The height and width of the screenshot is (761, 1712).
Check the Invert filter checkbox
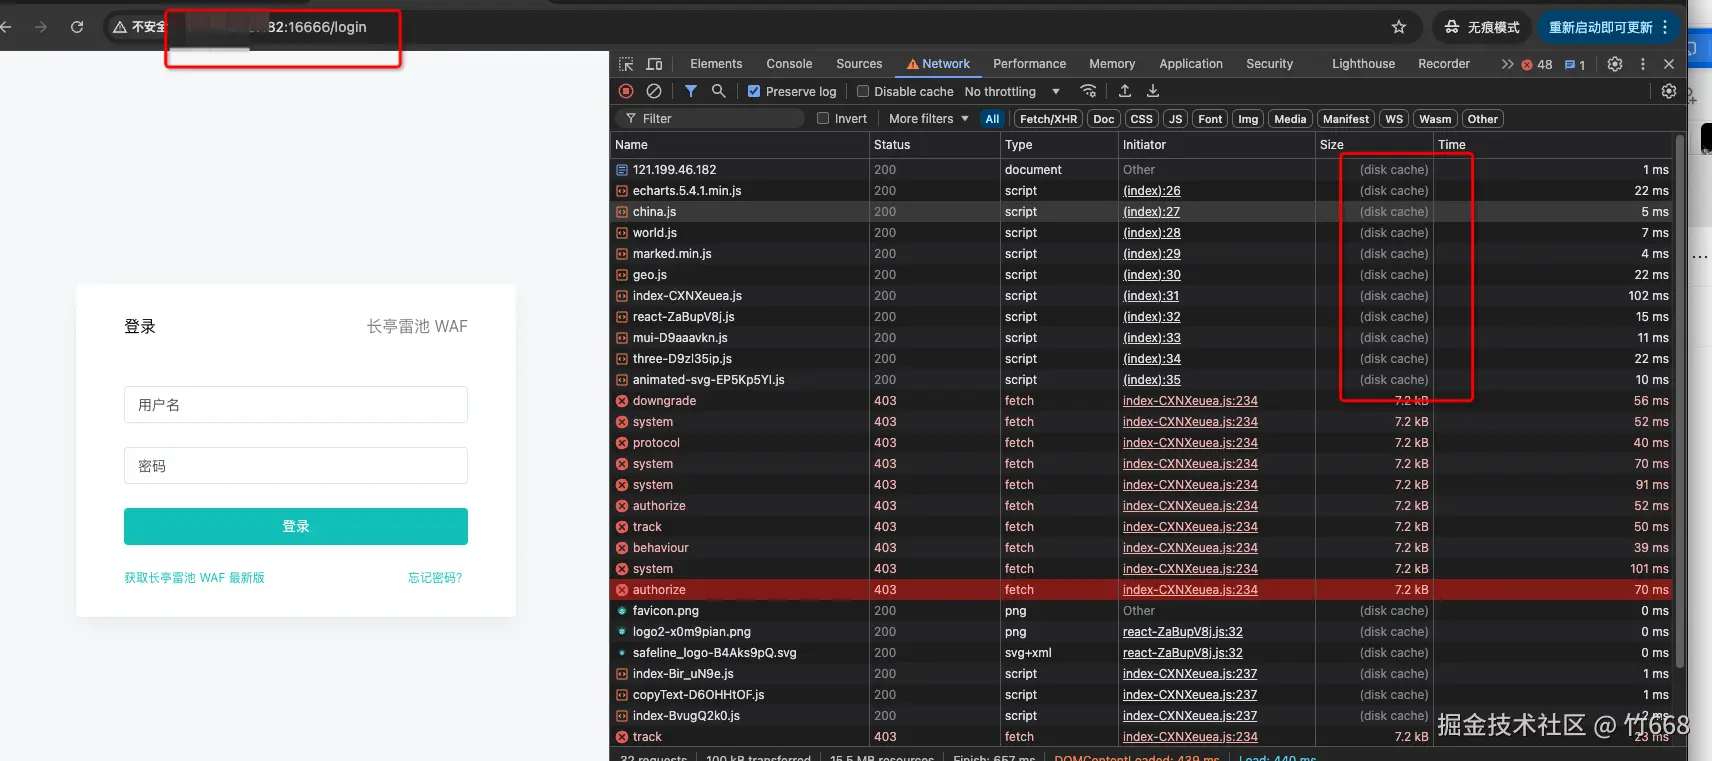tap(823, 118)
